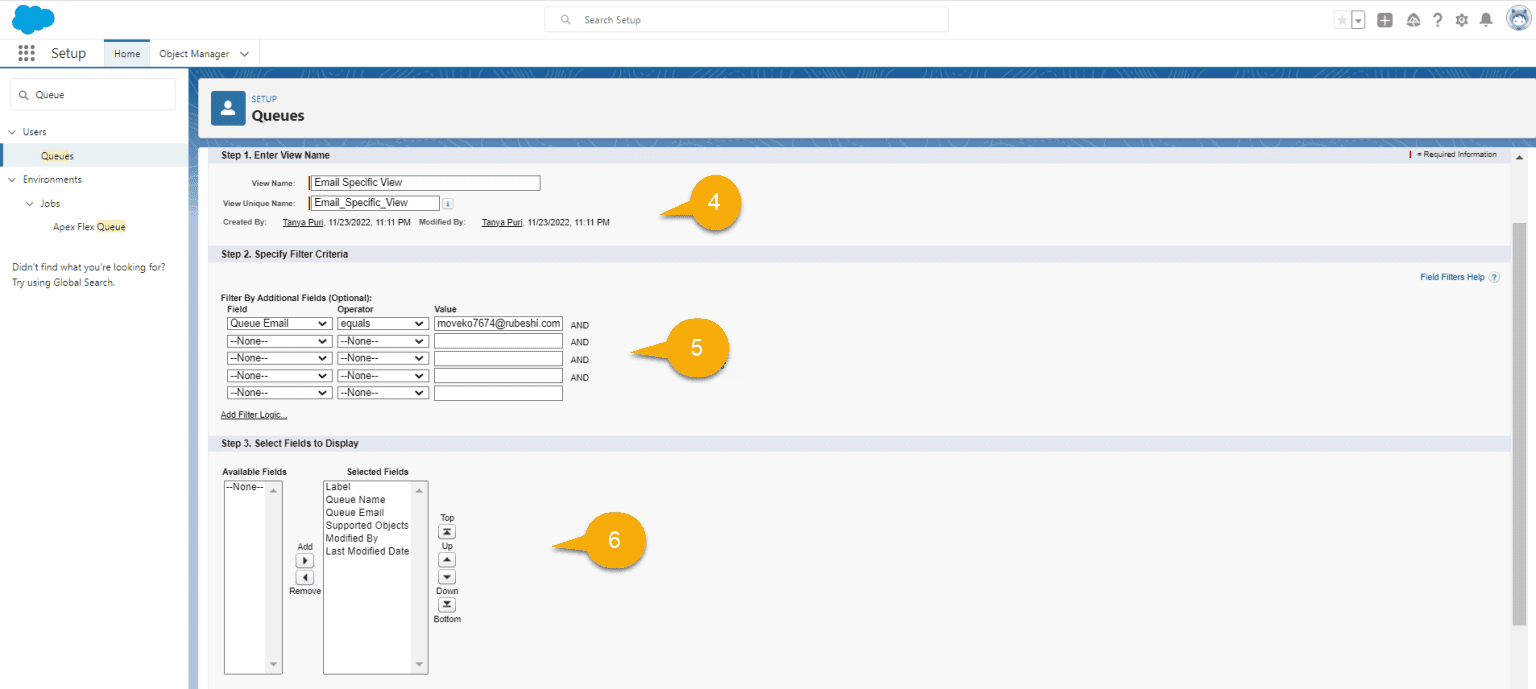Screen dimensions: 1536x689
Task: Open the Trailhead guidance center icon
Action: pyautogui.click(x=1413, y=19)
